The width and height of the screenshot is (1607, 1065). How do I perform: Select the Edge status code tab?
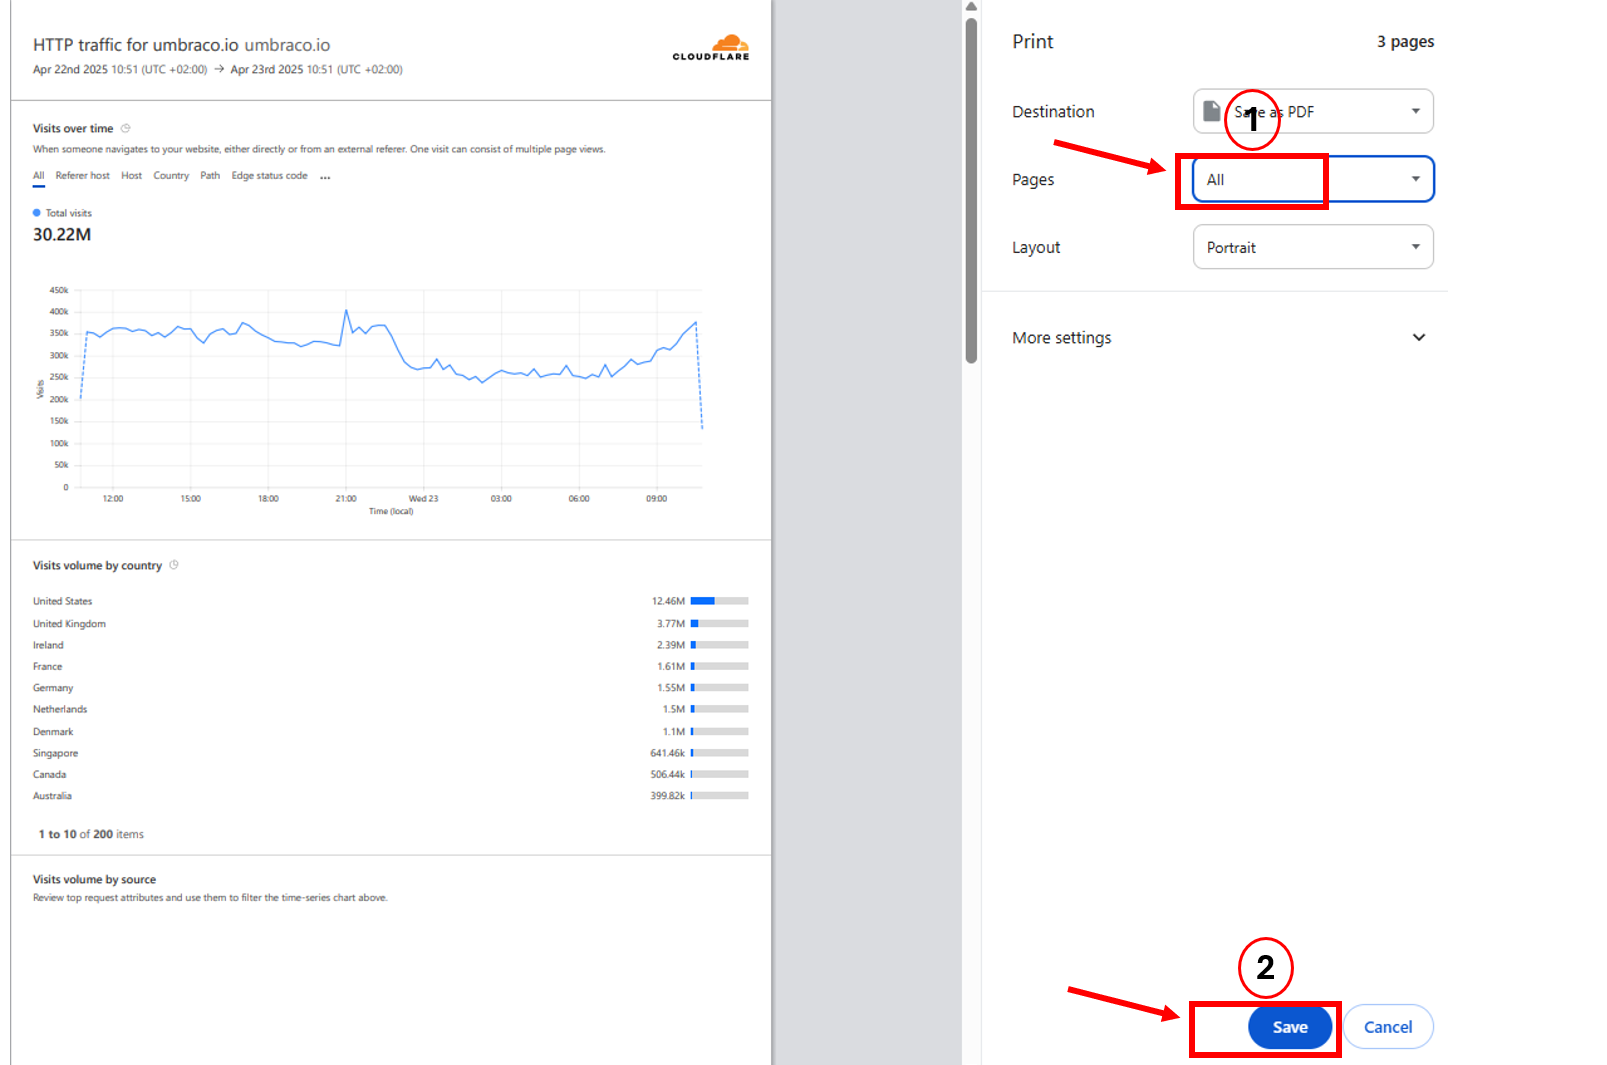[269, 176]
